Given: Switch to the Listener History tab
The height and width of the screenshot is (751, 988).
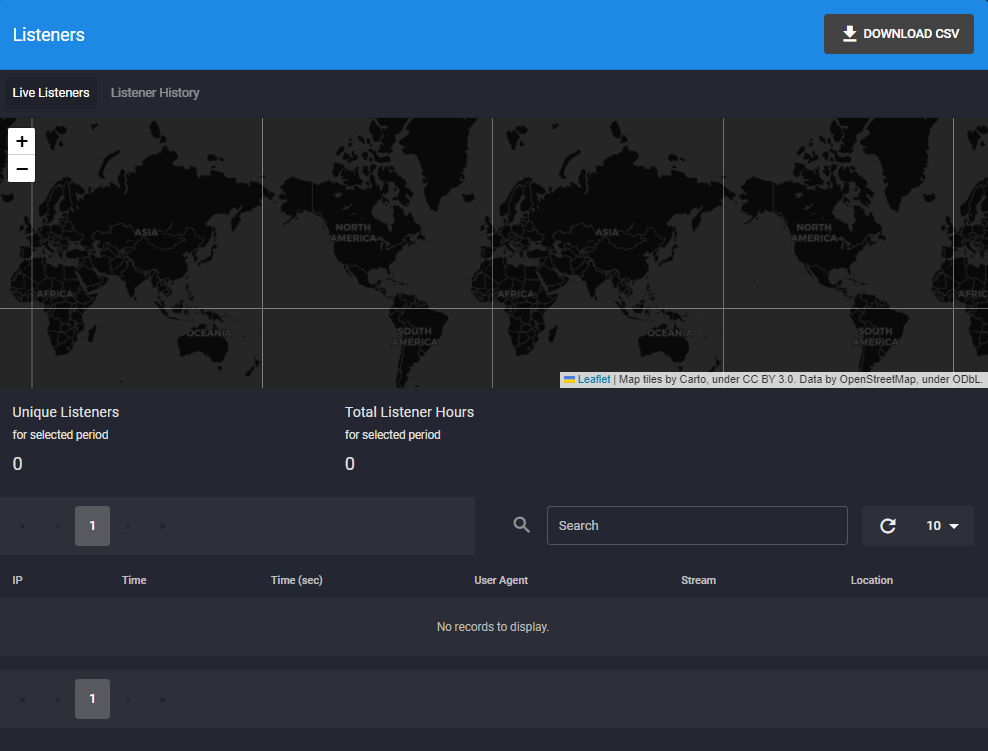Looking at the screenshot, I should click(155, 93).
